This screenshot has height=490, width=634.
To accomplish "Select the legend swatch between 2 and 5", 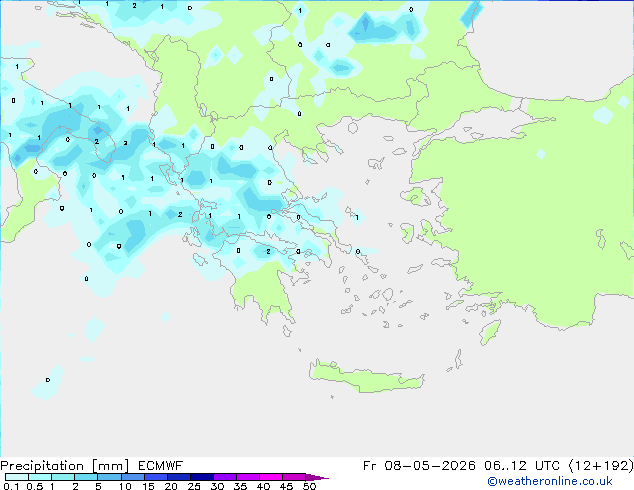I will tap(86, 477).
